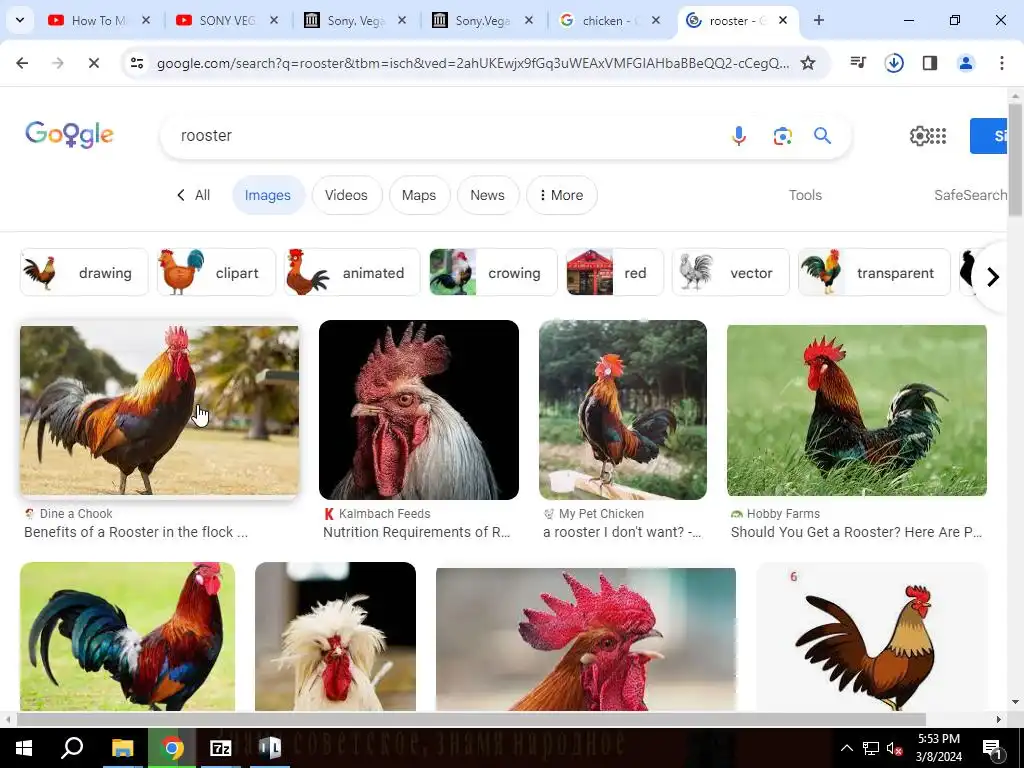
Task: Stop page loading with the X button
Action: point(93,63)
